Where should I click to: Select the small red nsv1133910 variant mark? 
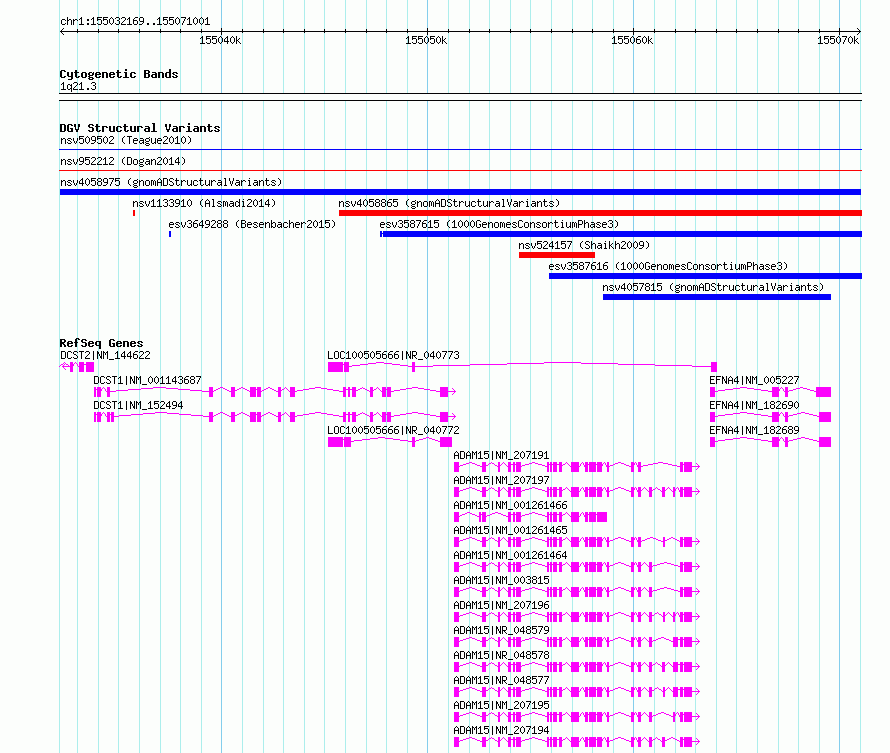(134, 213)
